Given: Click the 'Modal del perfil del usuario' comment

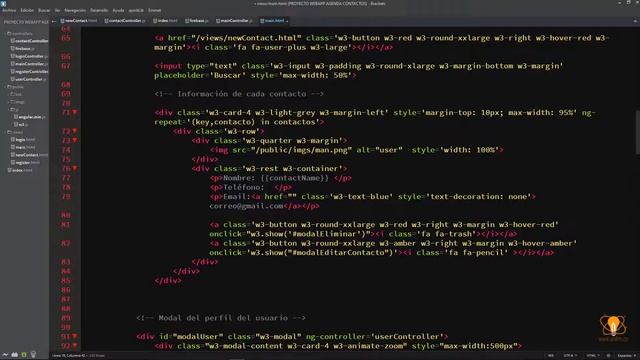Looking at the screenshot, I should 221,318.
